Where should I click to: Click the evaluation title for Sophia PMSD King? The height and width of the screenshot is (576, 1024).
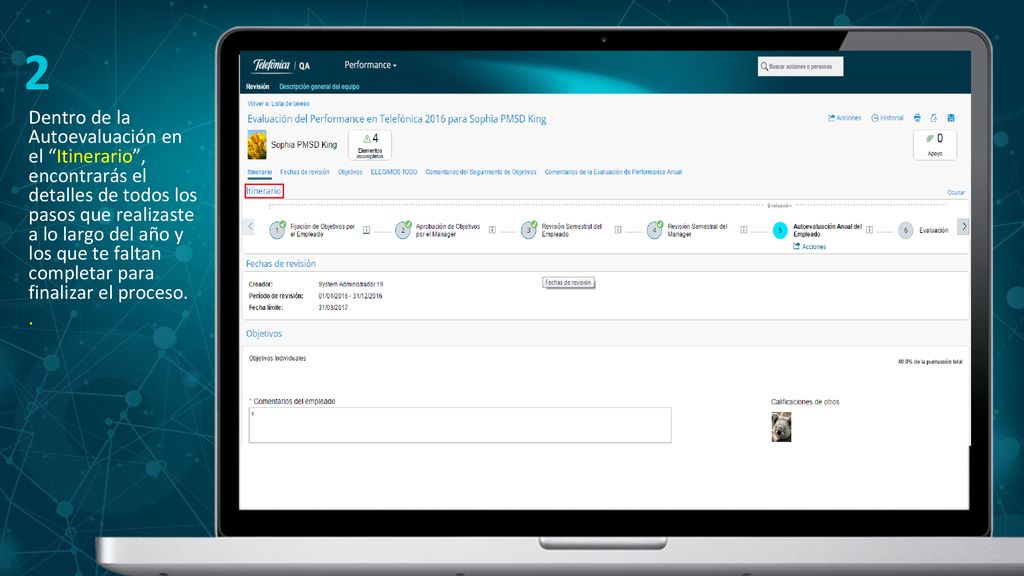396,119
